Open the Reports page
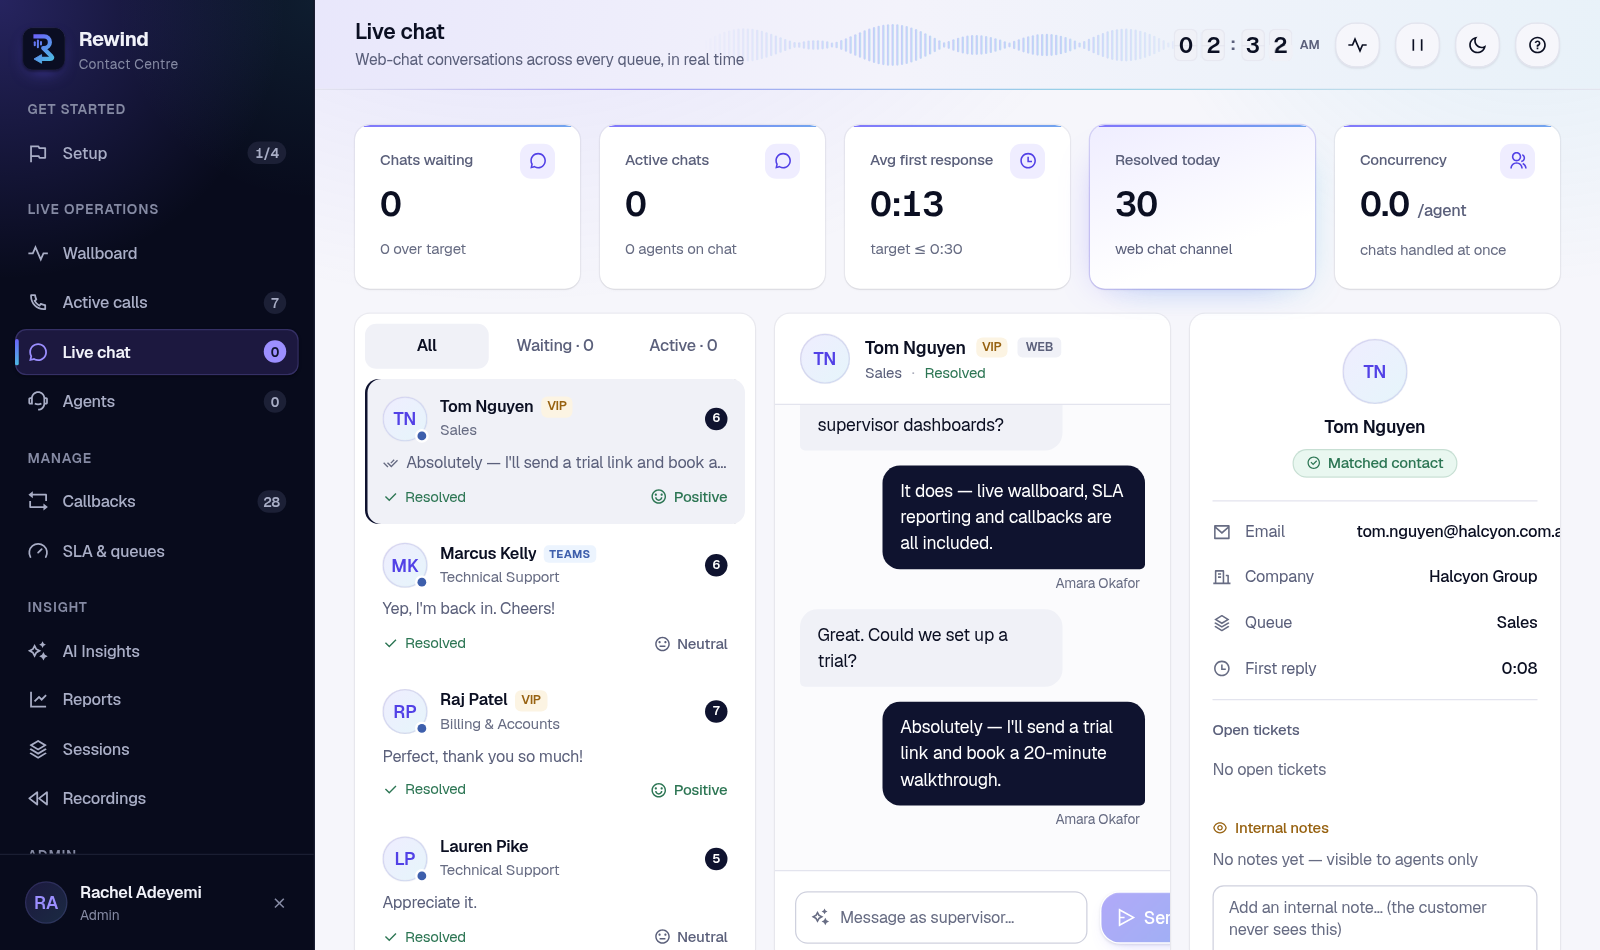Viewport: 1600px width, 950px height. (157, 699)
